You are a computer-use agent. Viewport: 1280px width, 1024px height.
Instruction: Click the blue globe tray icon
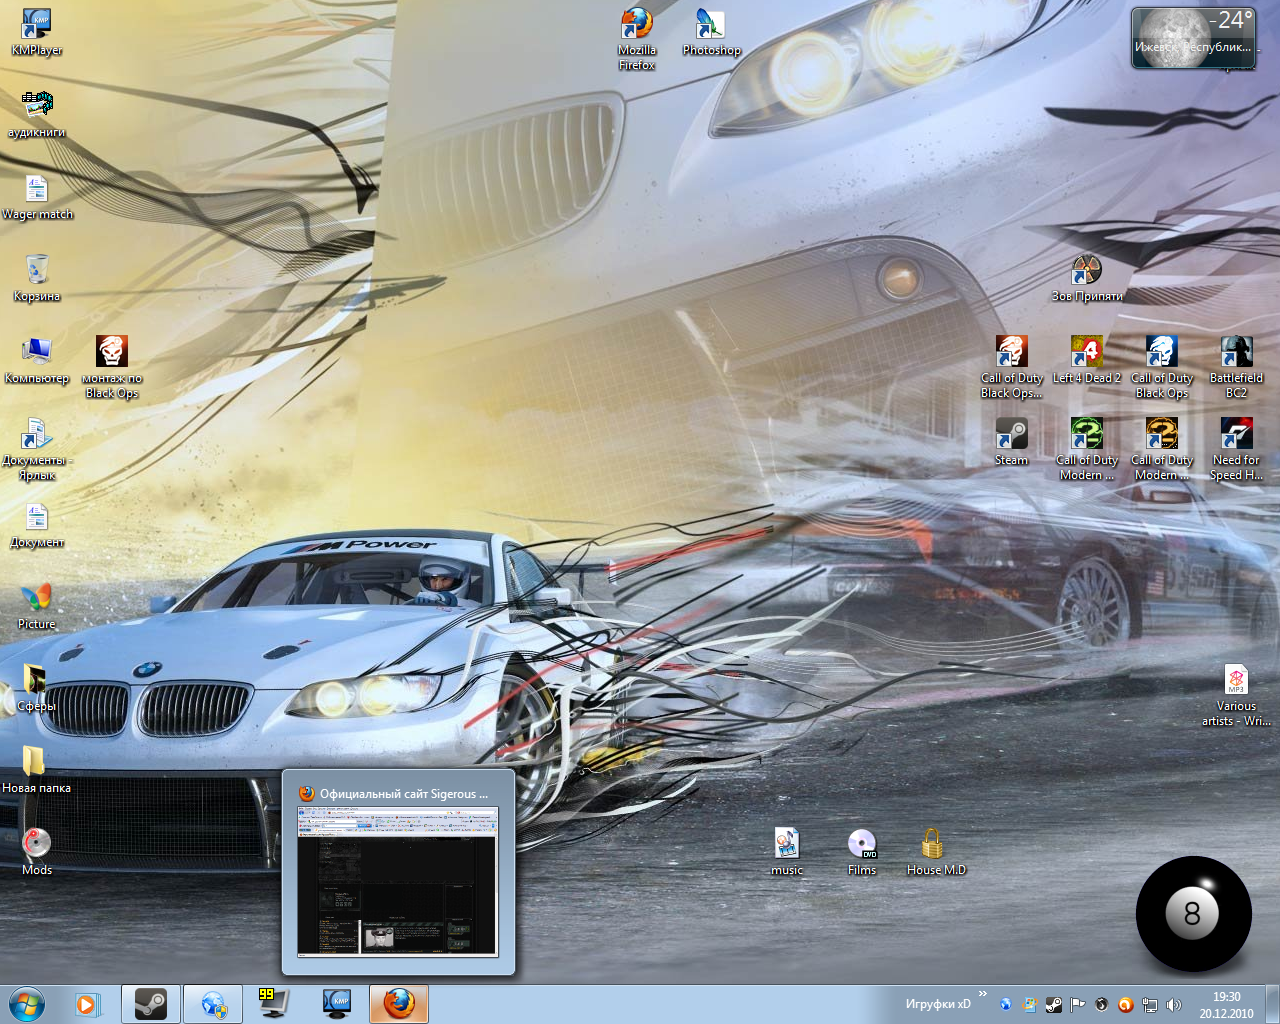coord(1005,1005)
